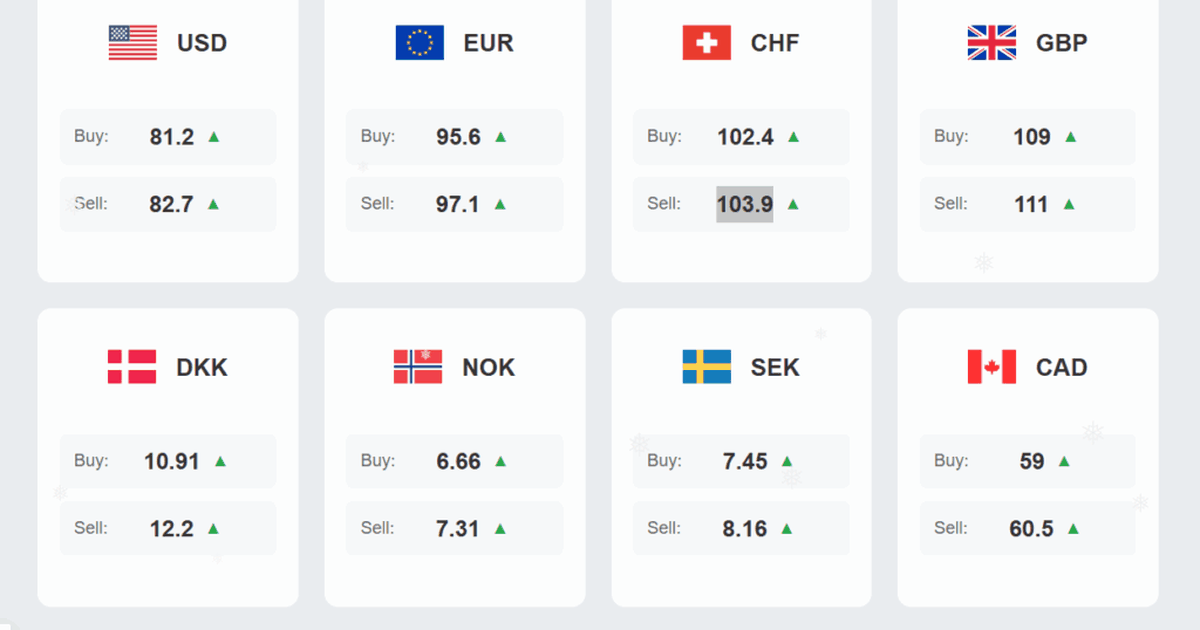Click the Danish flag icon
The height and width of the screenshot is (630, 1200).
132,367
